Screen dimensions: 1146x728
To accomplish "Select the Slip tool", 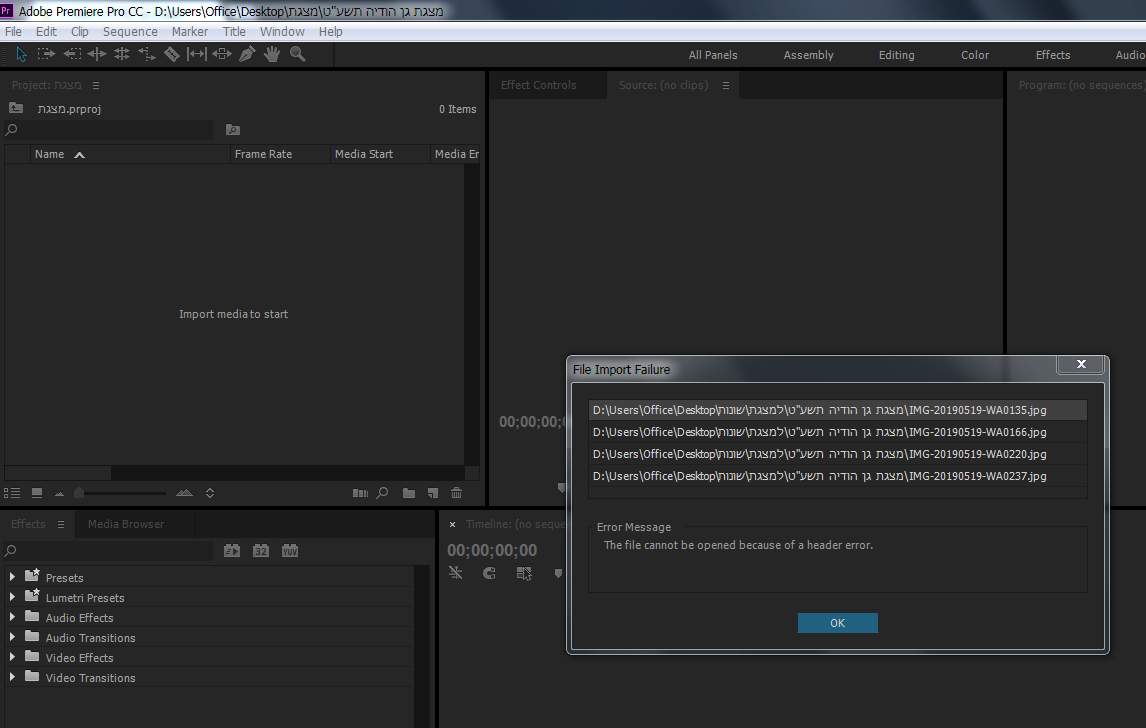I will 197,54.
